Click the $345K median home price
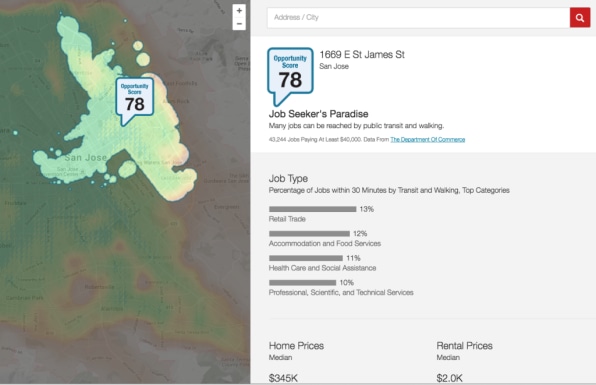This screenshot has height=385, width=596. click(x=283, y=378)
